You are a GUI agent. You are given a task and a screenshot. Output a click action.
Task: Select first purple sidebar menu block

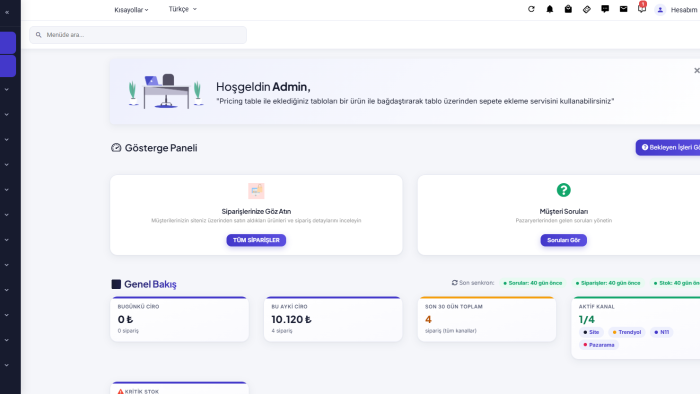pos(8,43)
